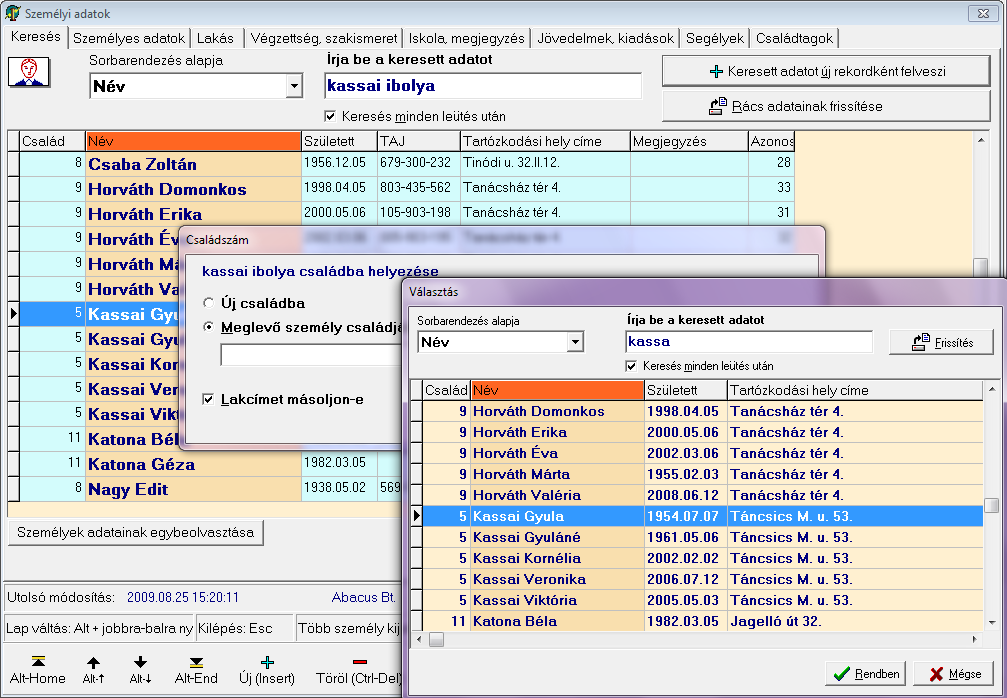Sort main grid by Név column header
The image size is (1007, 698).
click(x=193, y=141)
